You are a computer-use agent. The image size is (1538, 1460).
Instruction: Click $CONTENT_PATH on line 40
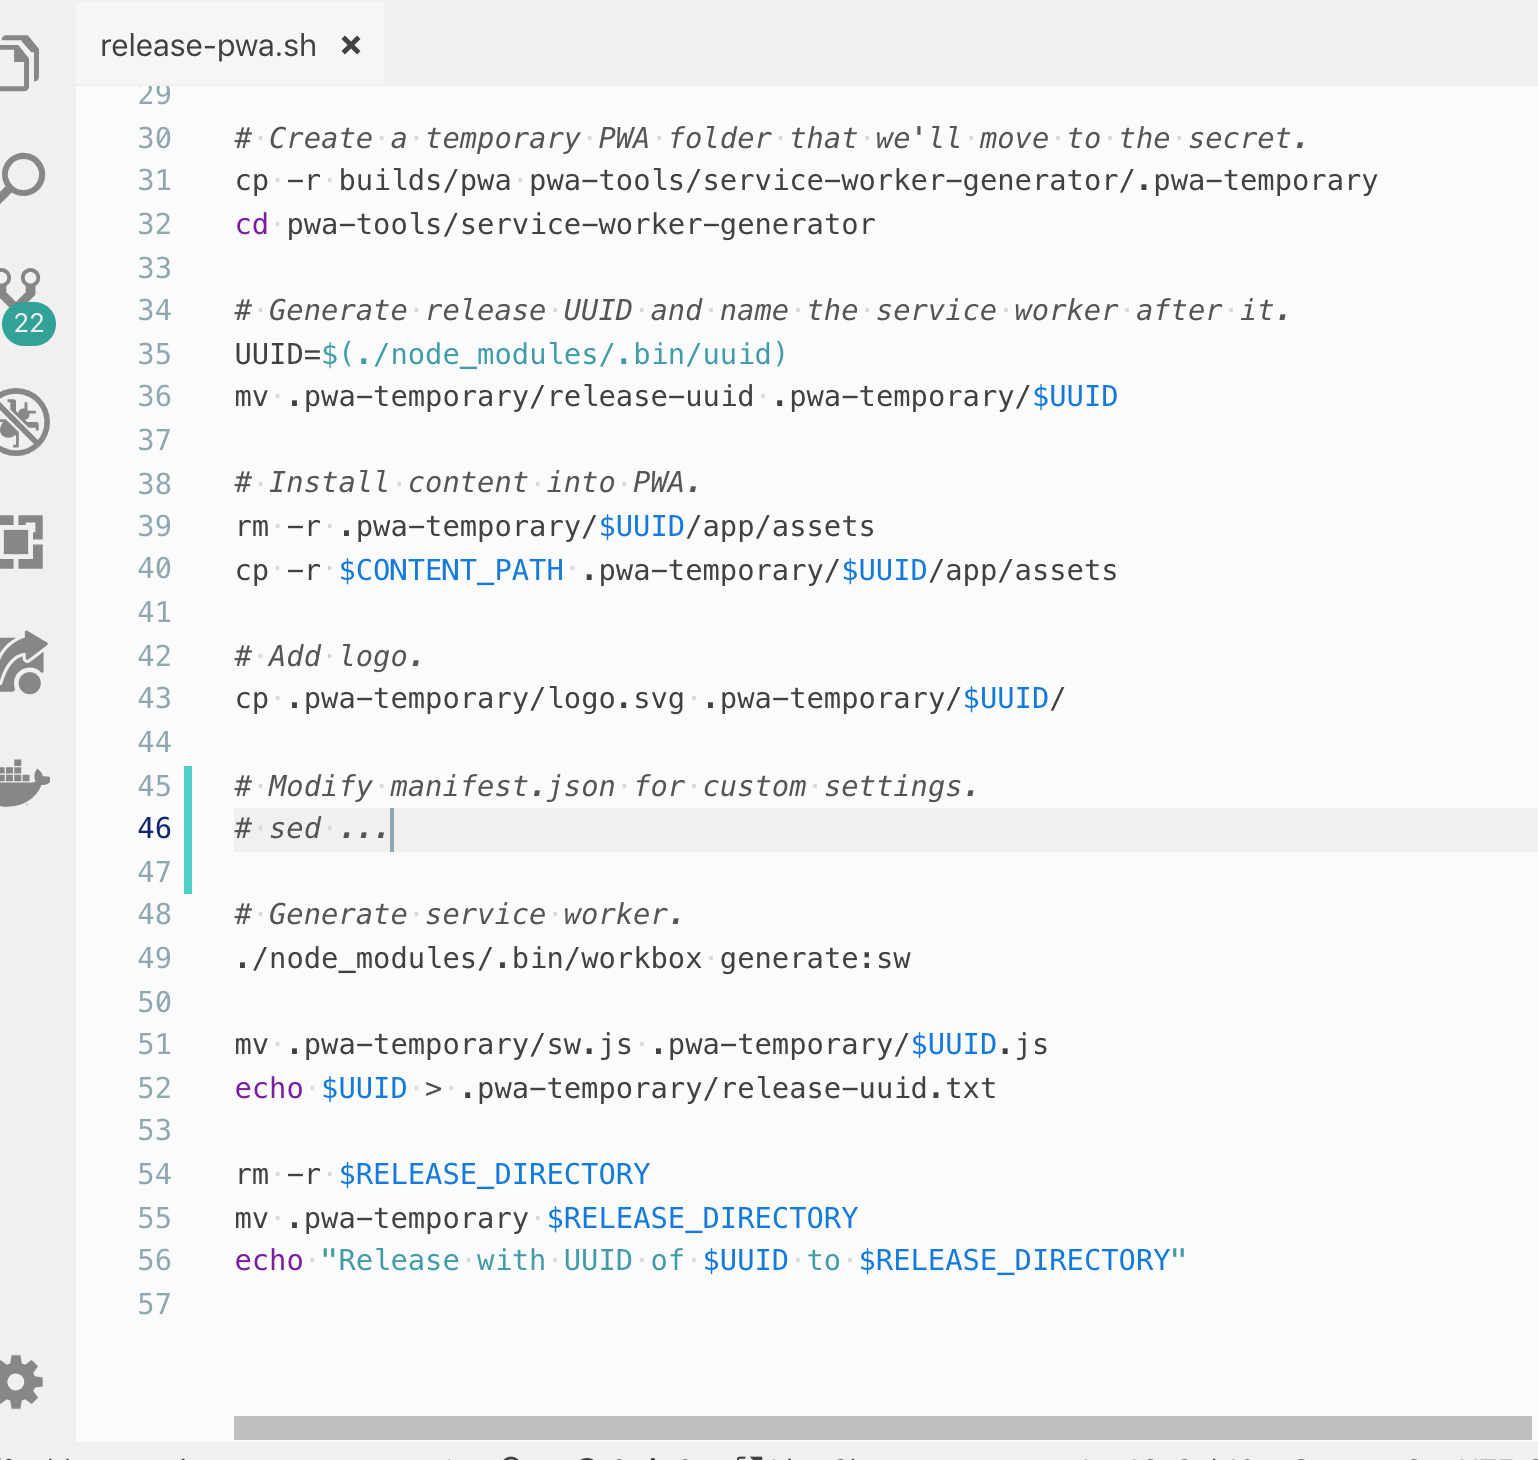[450, 570]
